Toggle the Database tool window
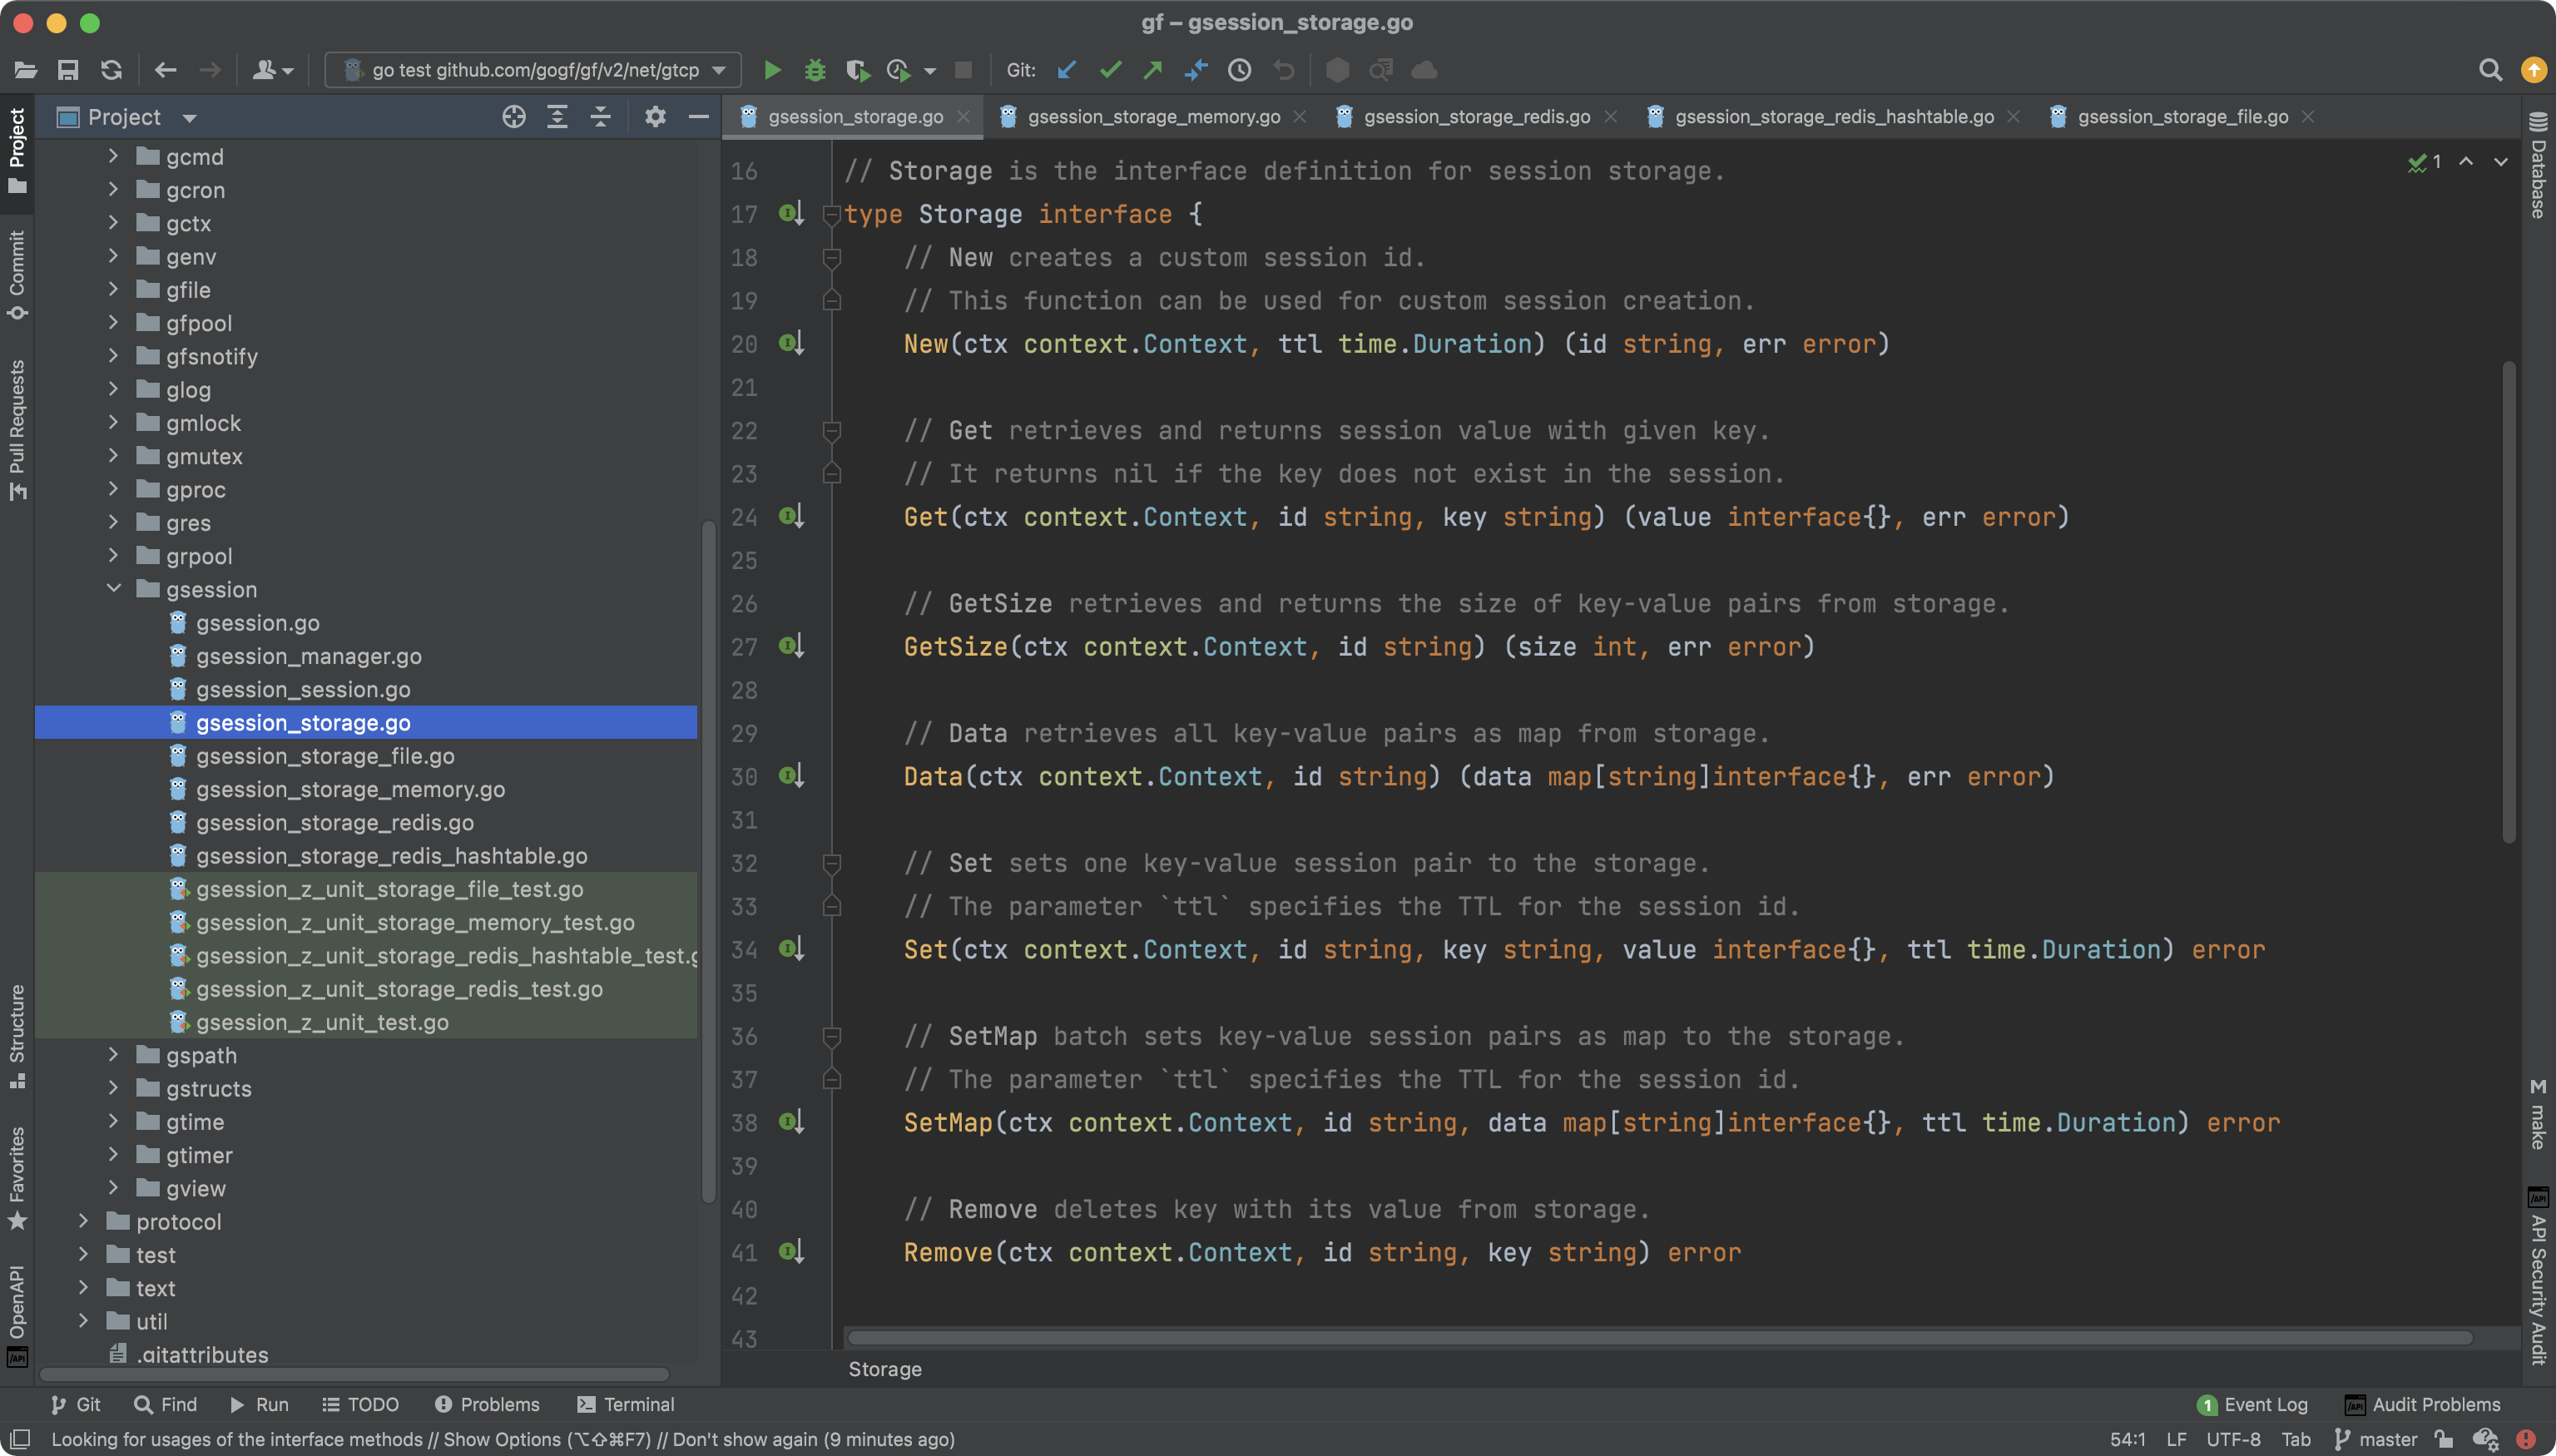The image size is (2556, 1456). coord(2538,165)
